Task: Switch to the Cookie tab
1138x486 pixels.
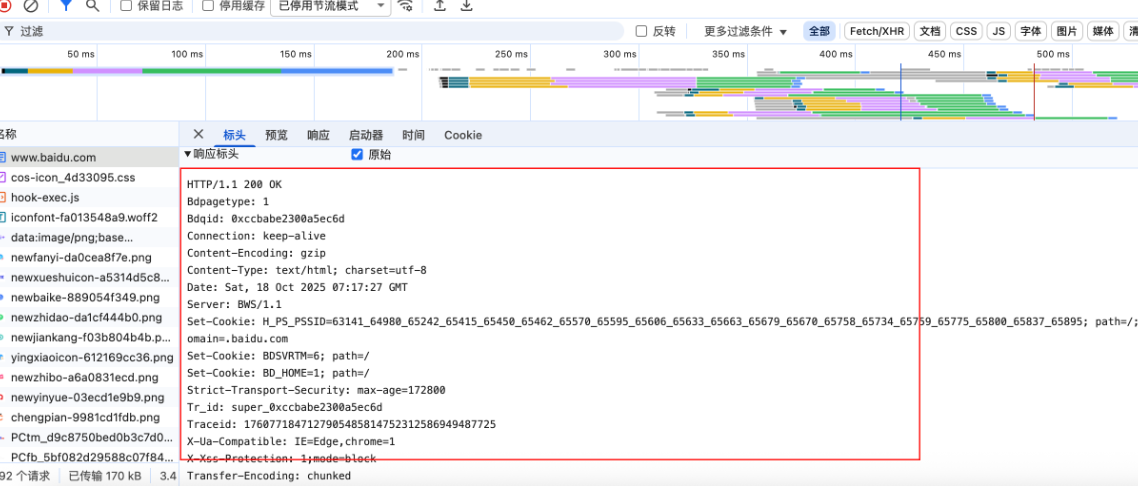Action: tap(463, 135)
